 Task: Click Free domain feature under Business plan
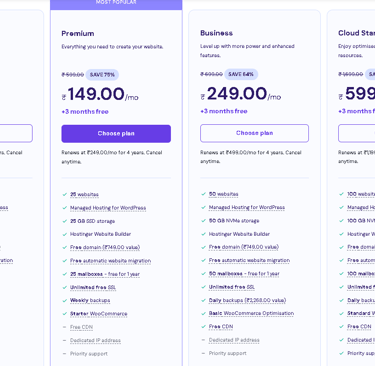tap(244, 247)
